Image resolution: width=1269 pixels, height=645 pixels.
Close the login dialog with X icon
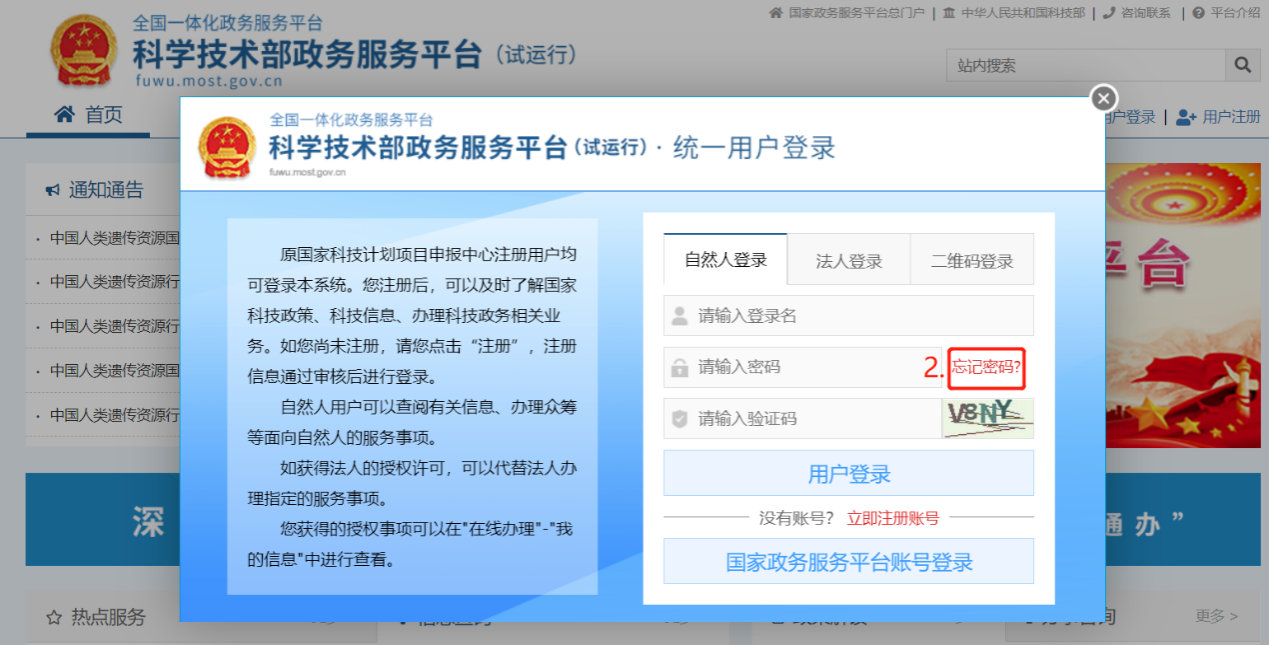1103,98
